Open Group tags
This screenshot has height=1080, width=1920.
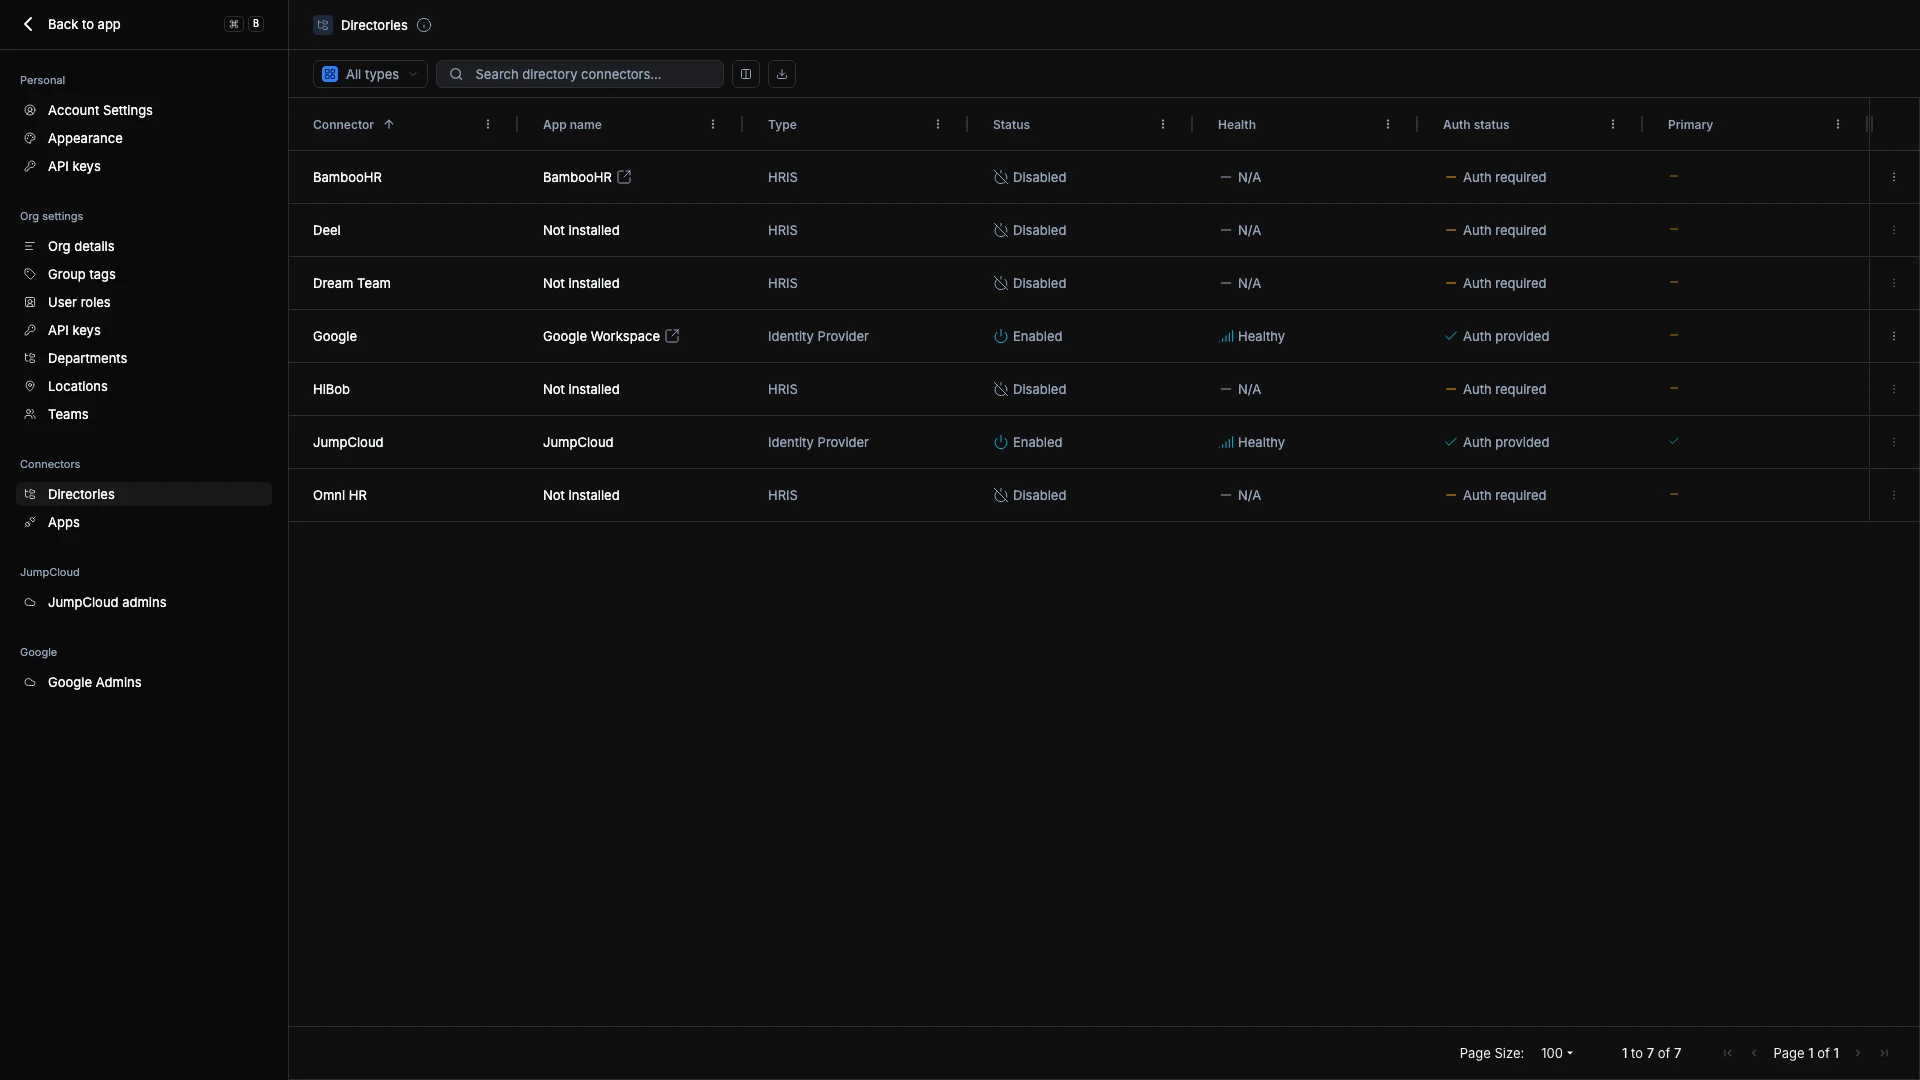(x=144, y=274)
